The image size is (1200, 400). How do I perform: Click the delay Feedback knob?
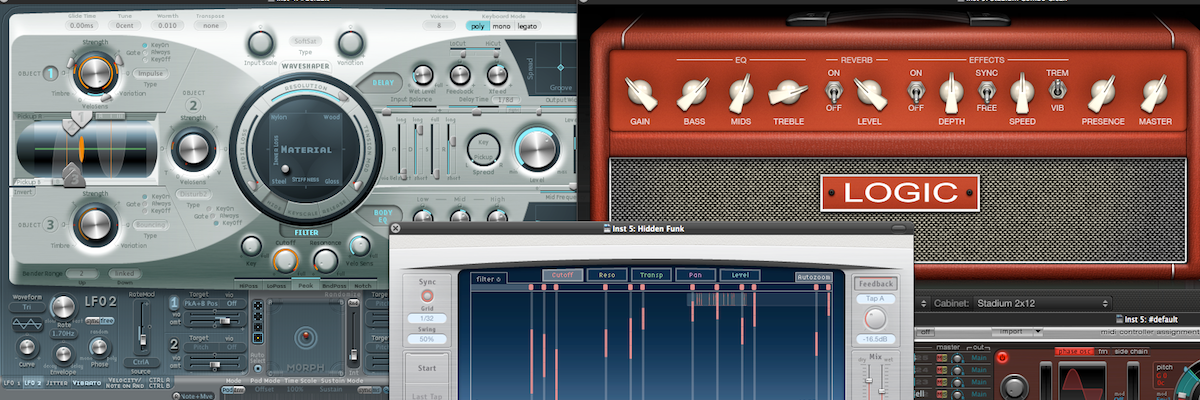pyautogui.click(x=460, y=74)
